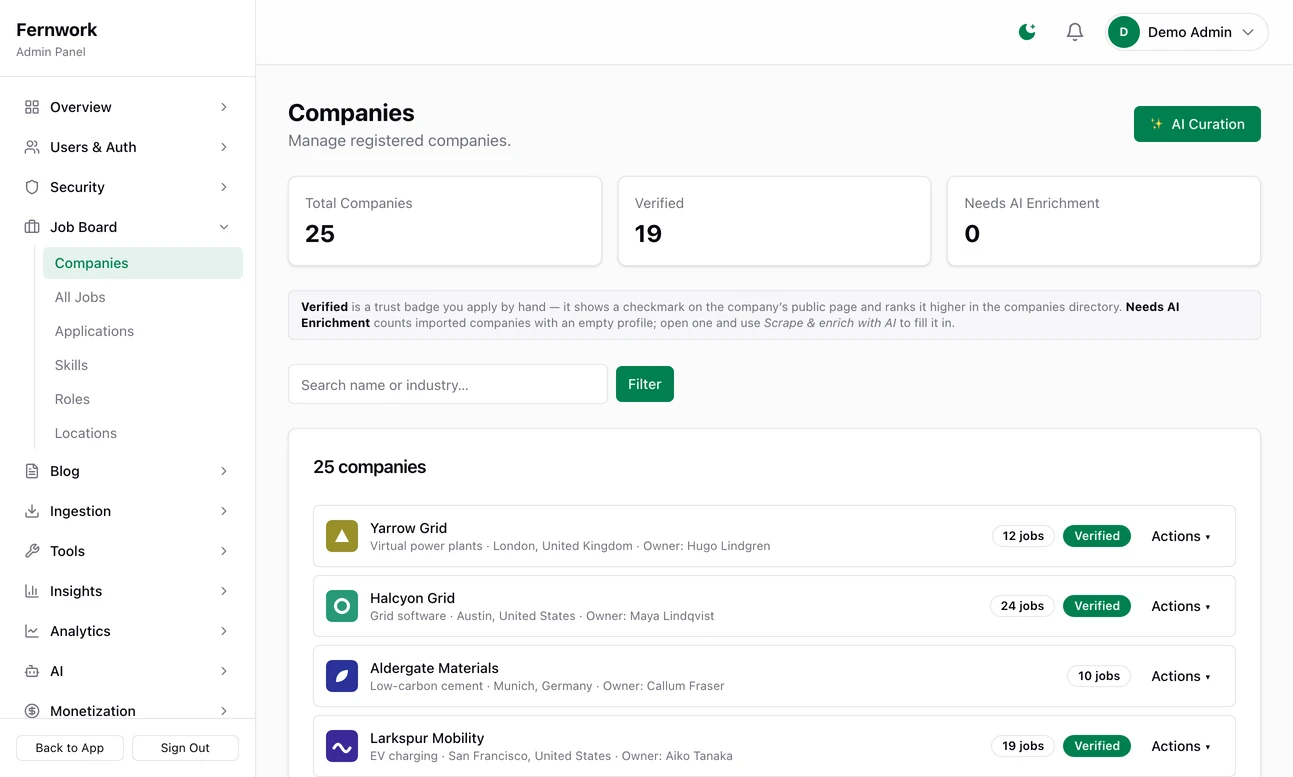The width and height of the screenshot is (1293, 777).
Task: Click the Blog document icon
Action: pyautogui.click(x=32, y=471)
